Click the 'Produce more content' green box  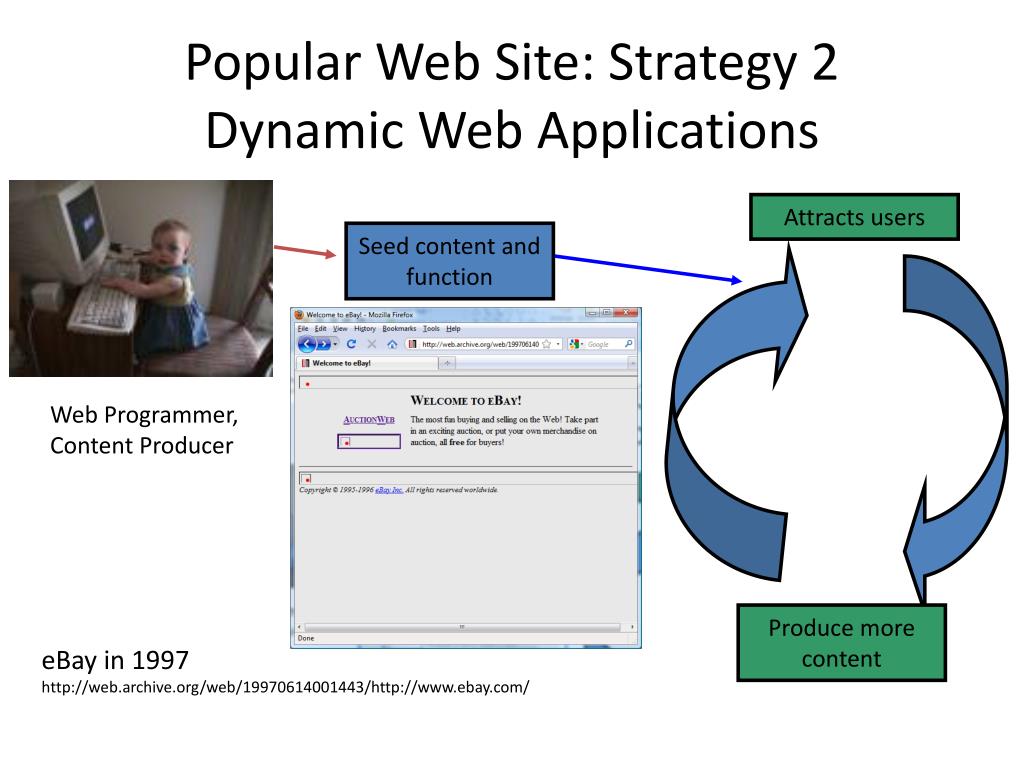pos(841,643)
